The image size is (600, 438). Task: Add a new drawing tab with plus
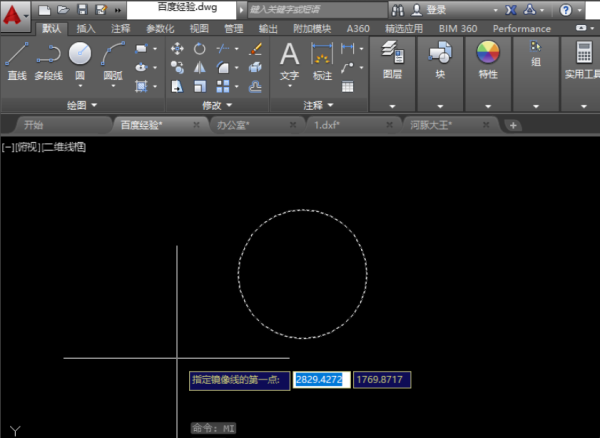pos(513,125)
